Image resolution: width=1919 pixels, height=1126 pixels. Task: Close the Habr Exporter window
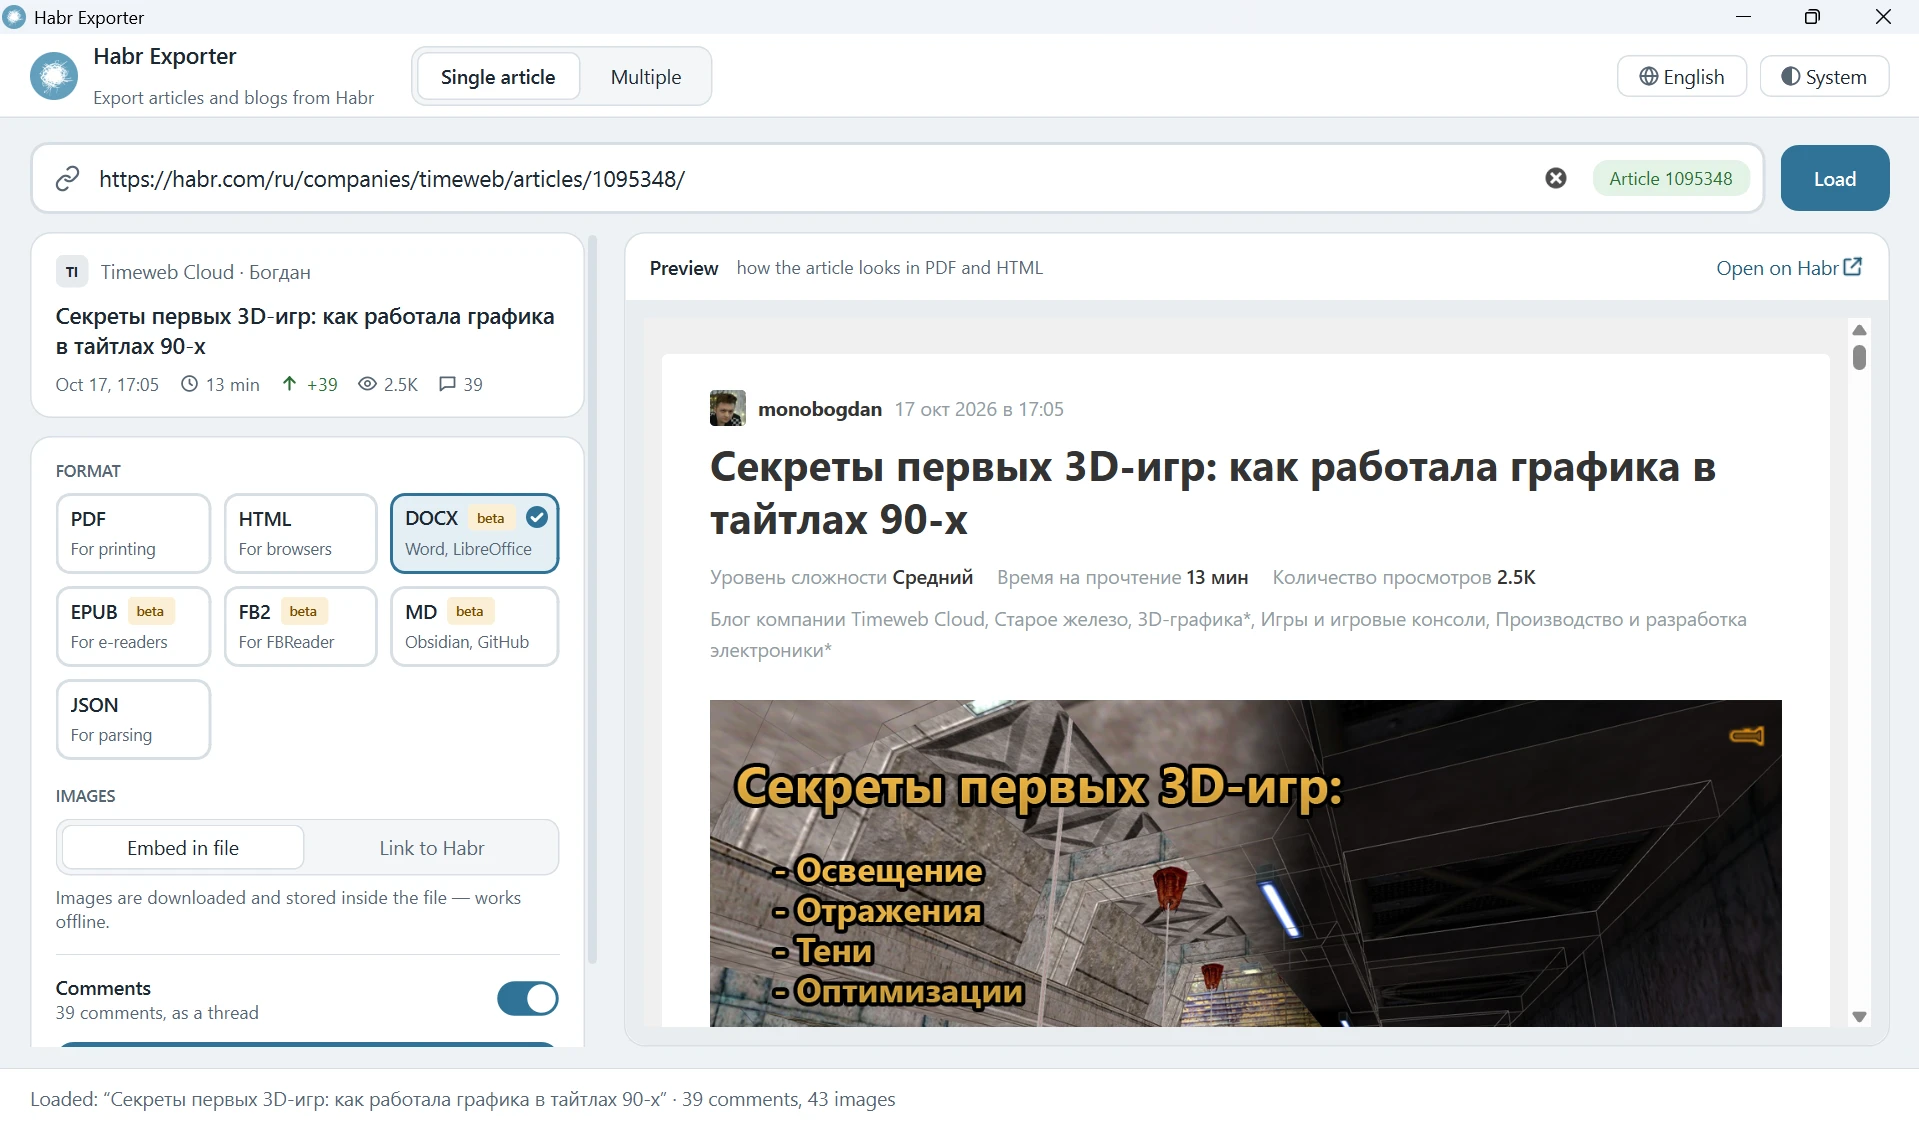click(x=1883, y=17)
